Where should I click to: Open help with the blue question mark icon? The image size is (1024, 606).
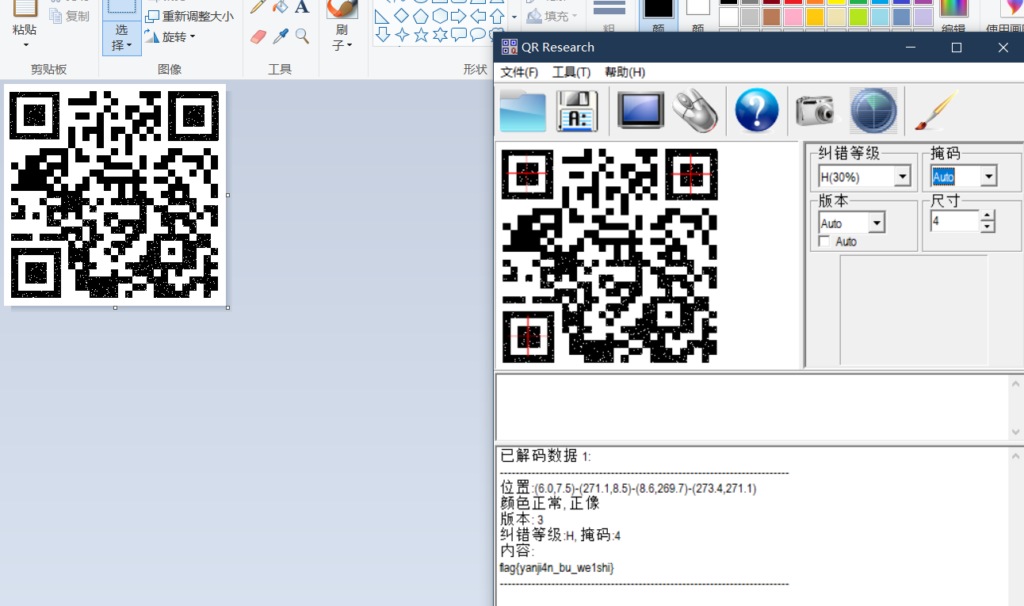pyautogui.click(x=756, y=111)
